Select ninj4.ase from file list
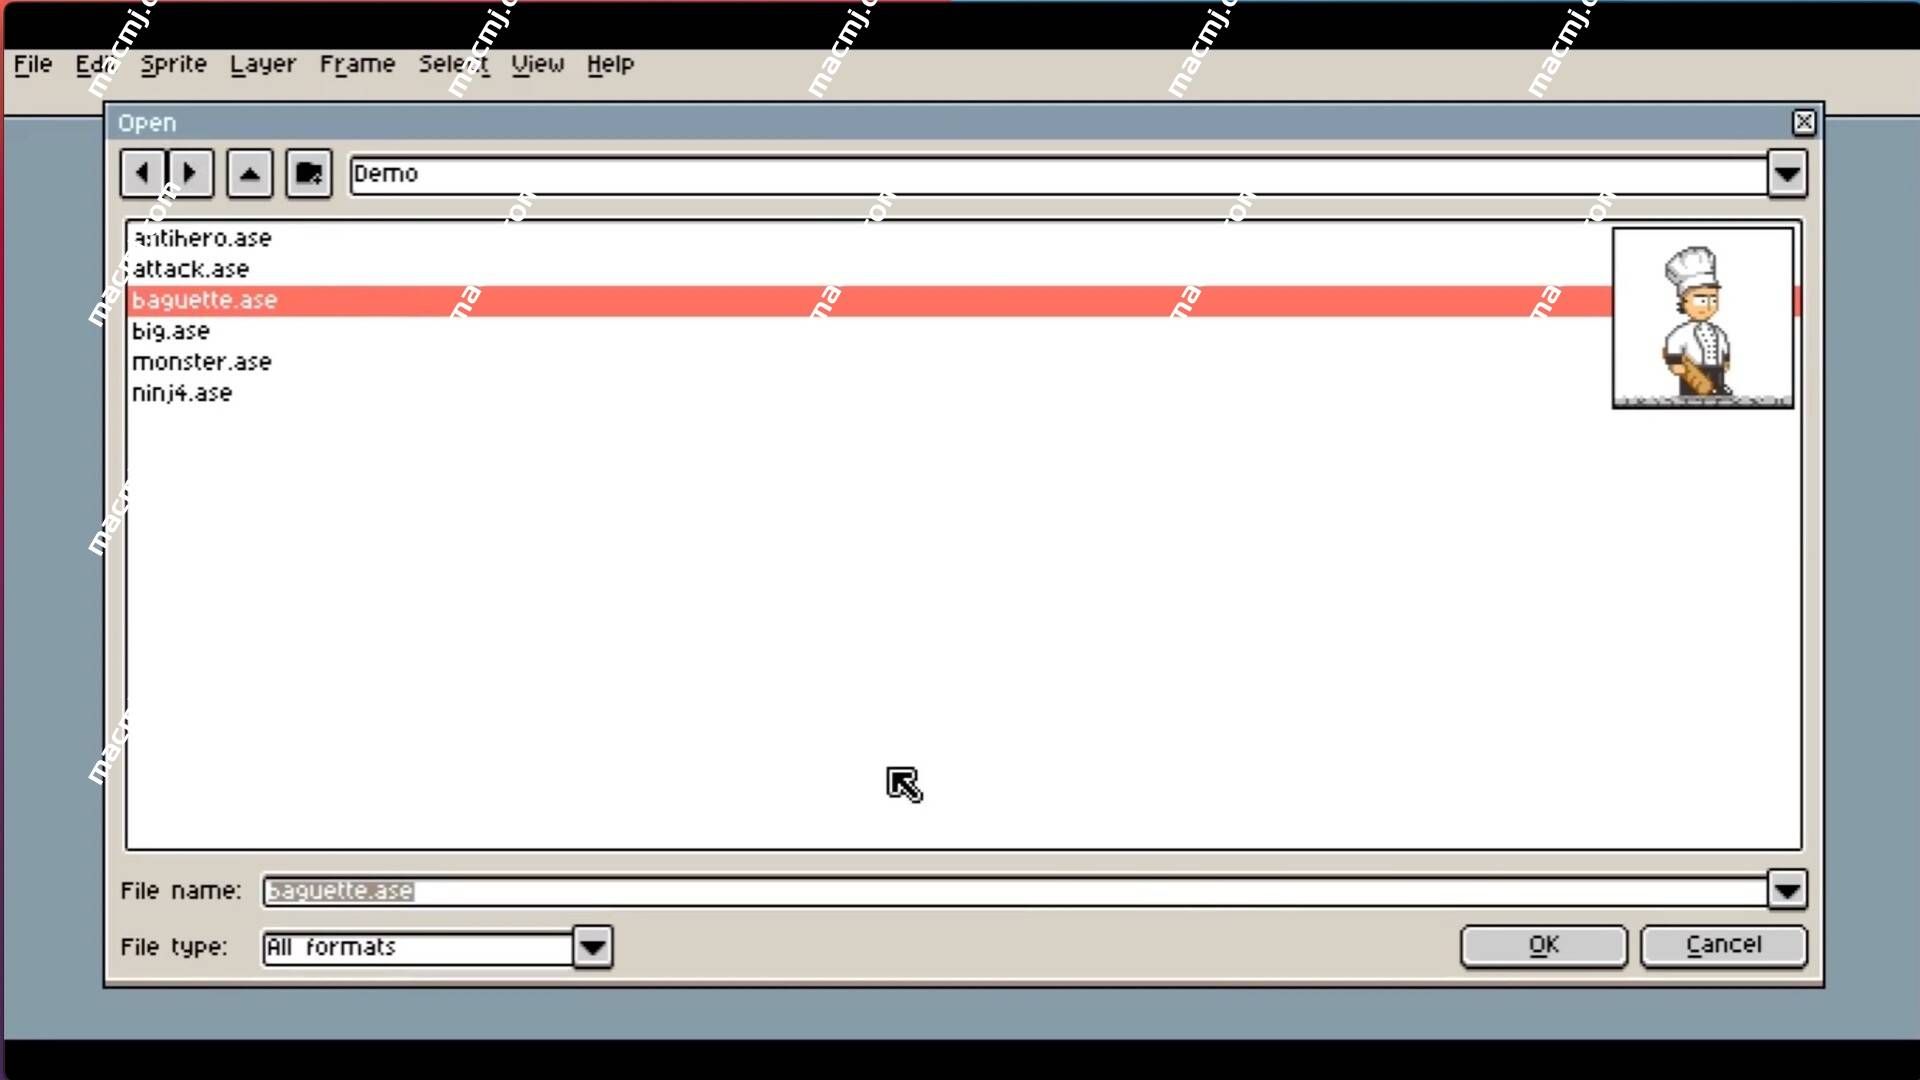 [x=182, y=393]
